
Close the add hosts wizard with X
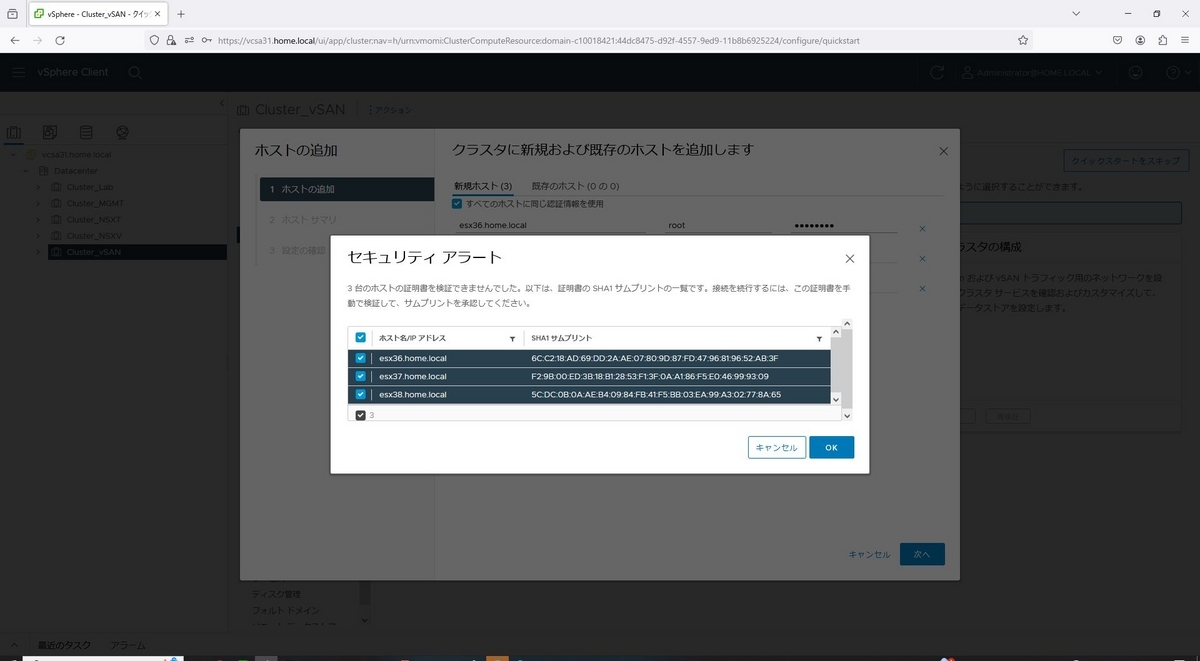click(943, 151)
